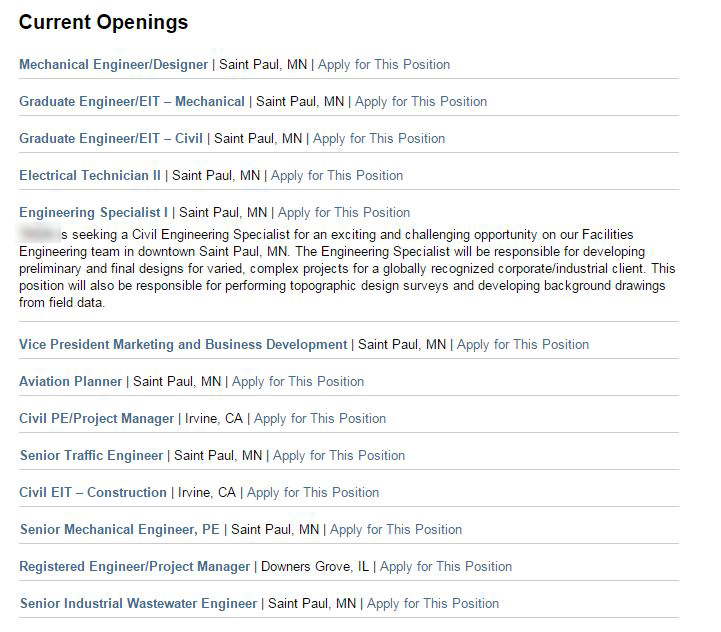Apply for Graduate Engineer/EIT – Mechanical position
721x632 pixels.
point(421,102)
